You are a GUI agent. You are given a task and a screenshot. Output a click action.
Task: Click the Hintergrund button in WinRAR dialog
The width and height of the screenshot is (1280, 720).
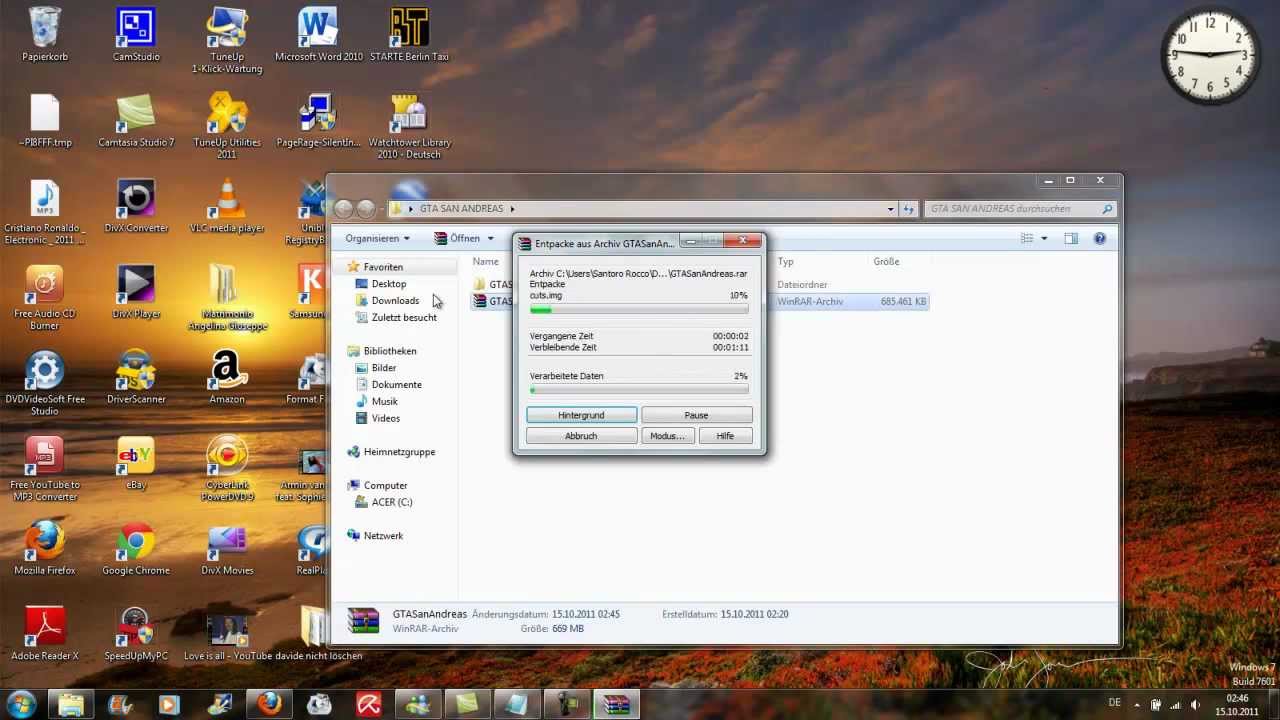click(581, 415)
